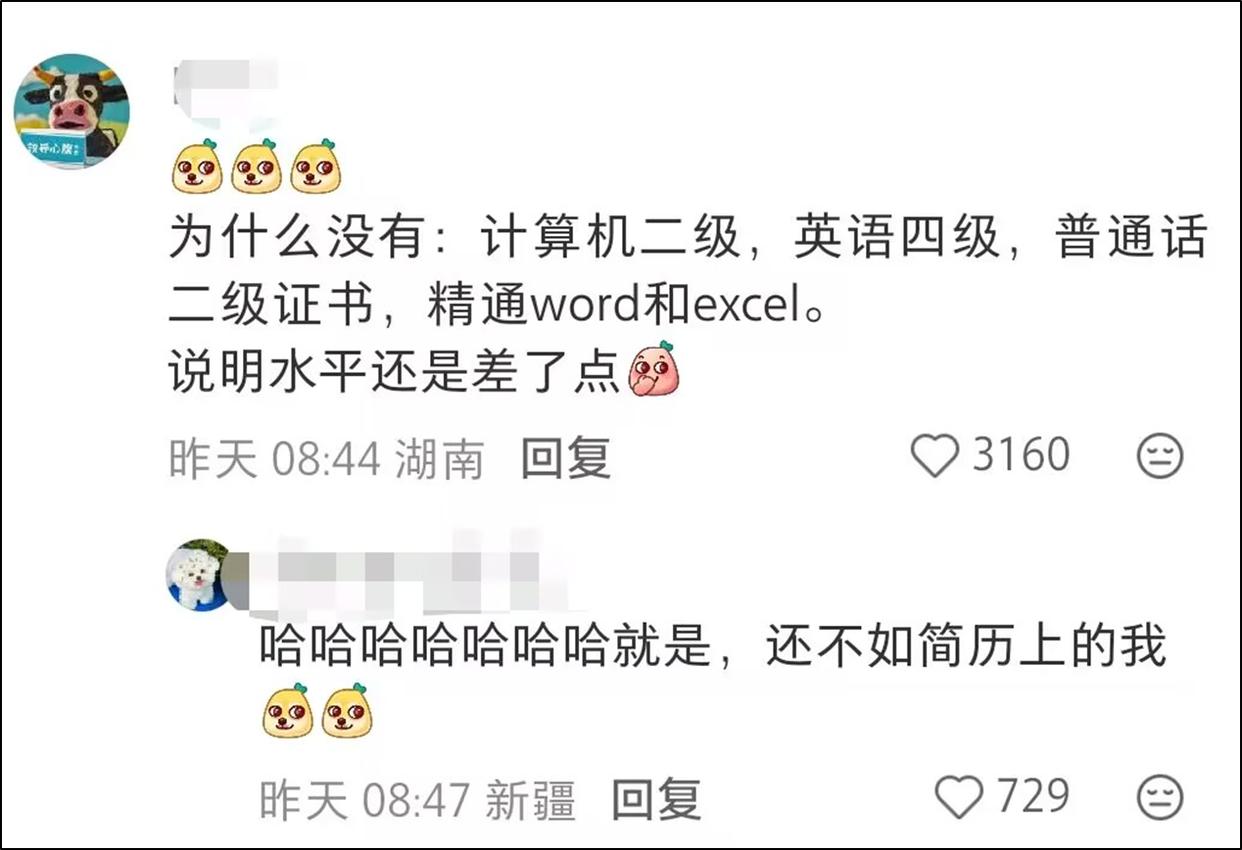The image size is (1242, 850).
Task: Open the white dog avatar profile
Action: click(x=197, y=576)
